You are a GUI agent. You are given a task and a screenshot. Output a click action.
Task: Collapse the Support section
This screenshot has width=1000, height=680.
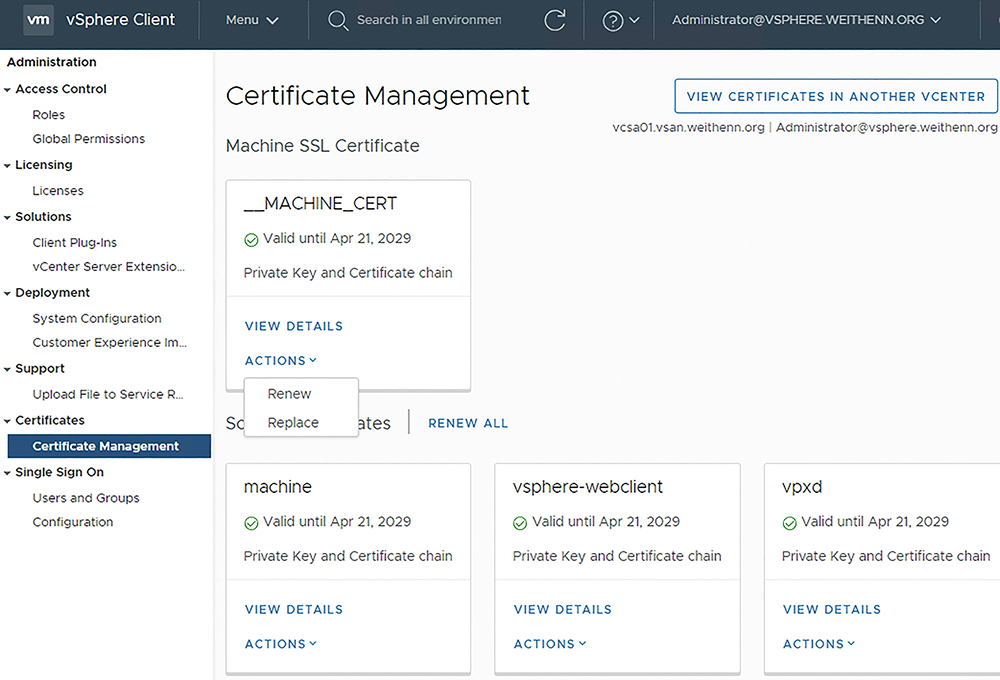8,369
